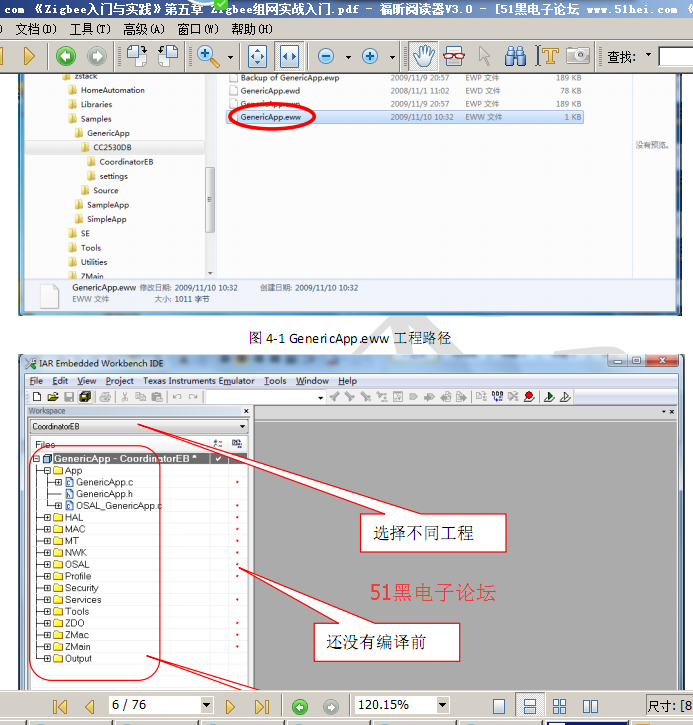Screen dimensions: 693x725
Task: Open the 高级(A) menu
Action: click(144, 29)
